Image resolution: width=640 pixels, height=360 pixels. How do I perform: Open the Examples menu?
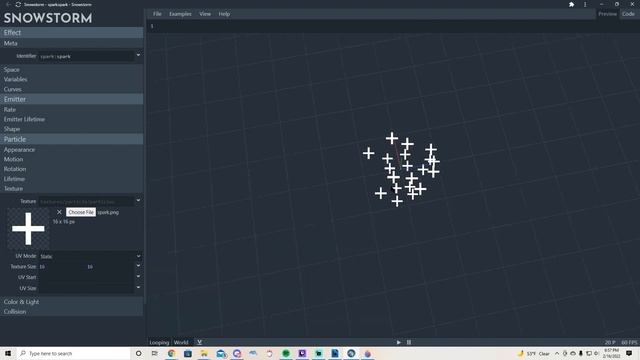tap(180, 14)
